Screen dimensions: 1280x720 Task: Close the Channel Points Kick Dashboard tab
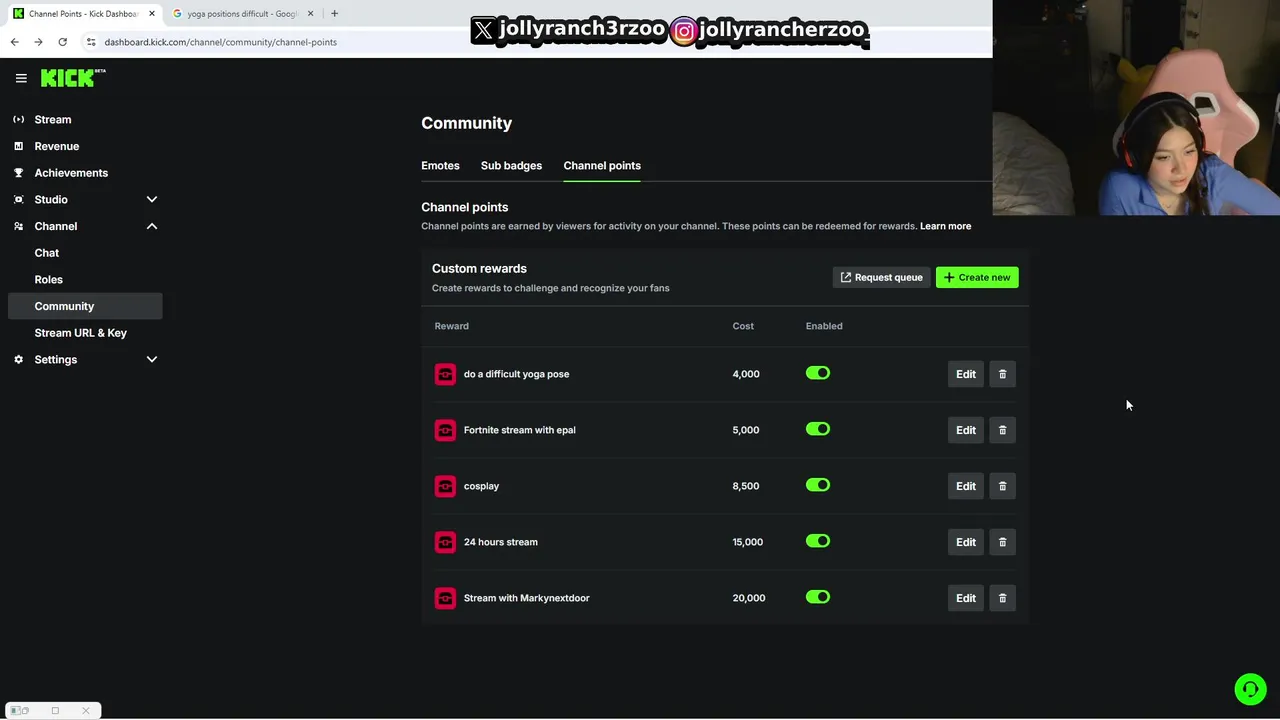pos(152,14)
